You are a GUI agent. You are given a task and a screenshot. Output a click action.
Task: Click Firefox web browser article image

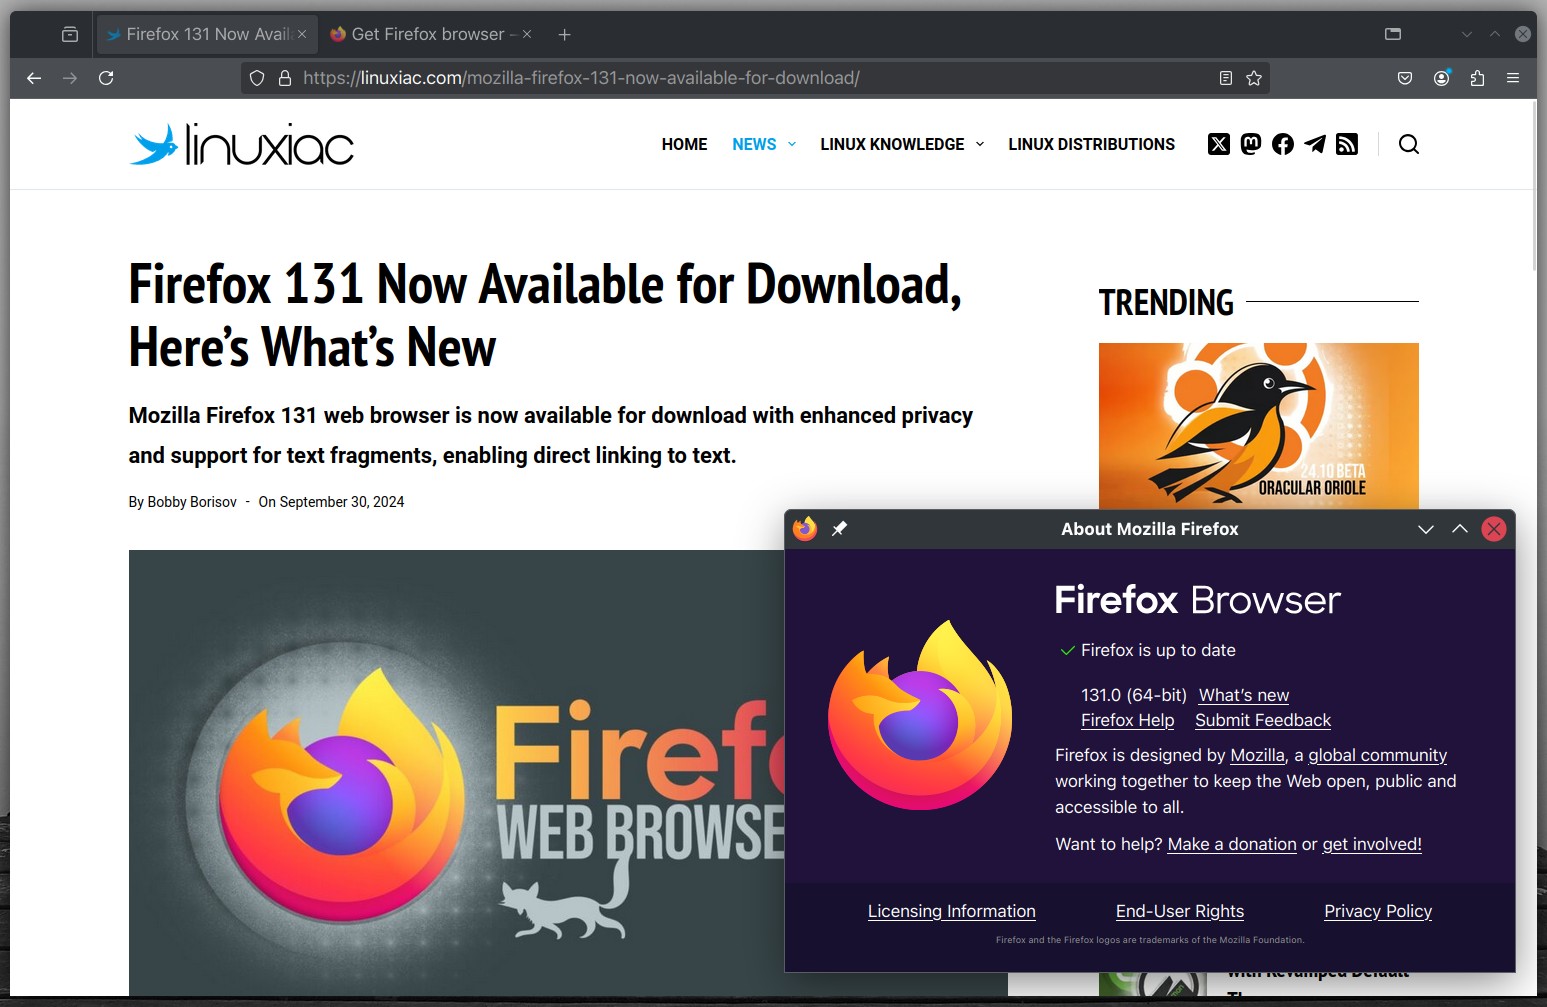(x=456, y=772)
